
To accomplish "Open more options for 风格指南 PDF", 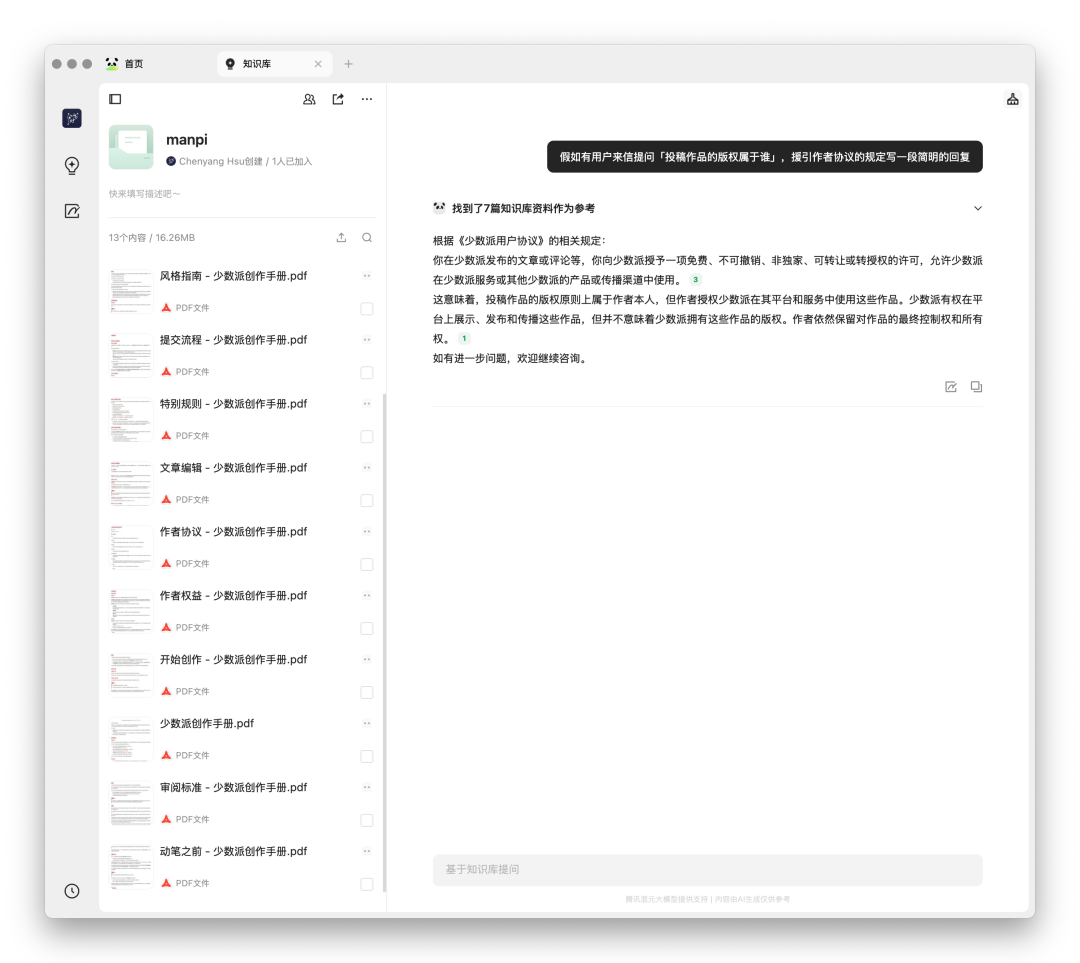I will click(367, 276).
